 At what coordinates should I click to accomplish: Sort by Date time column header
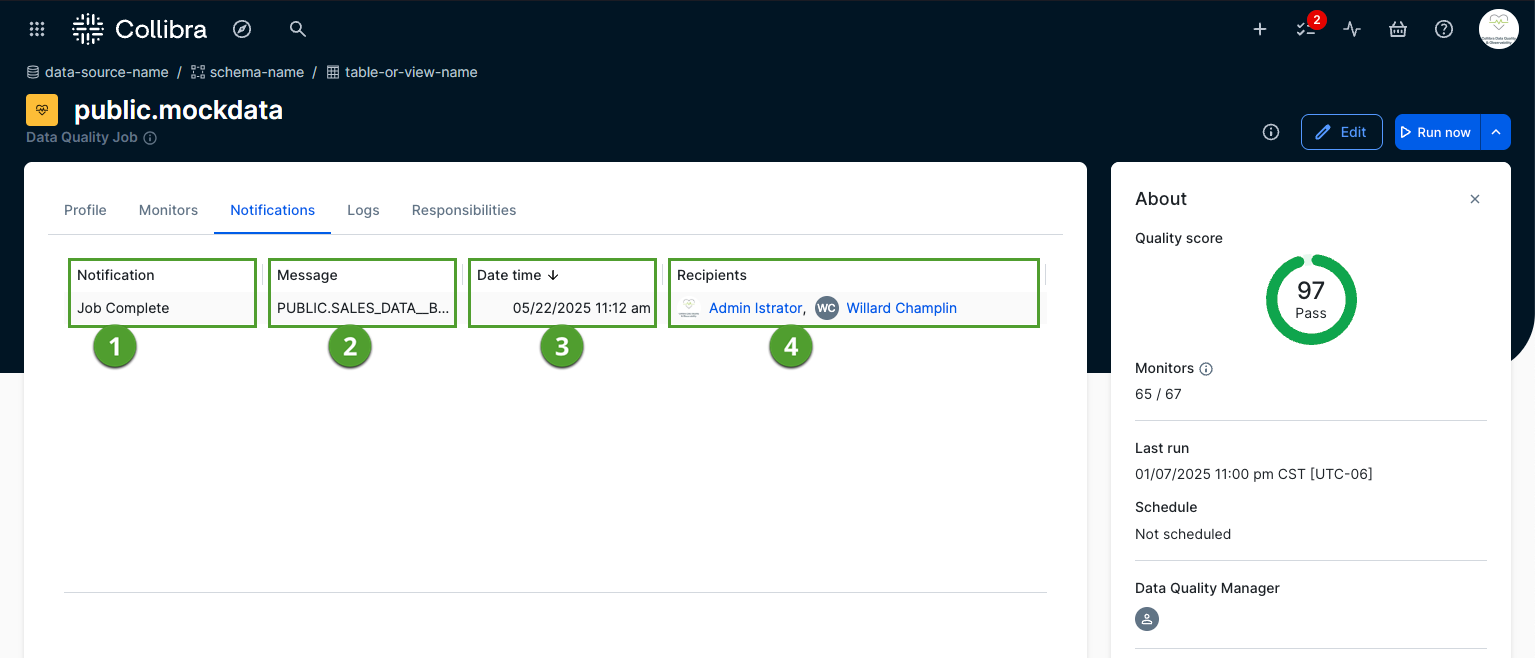(517, 275)
